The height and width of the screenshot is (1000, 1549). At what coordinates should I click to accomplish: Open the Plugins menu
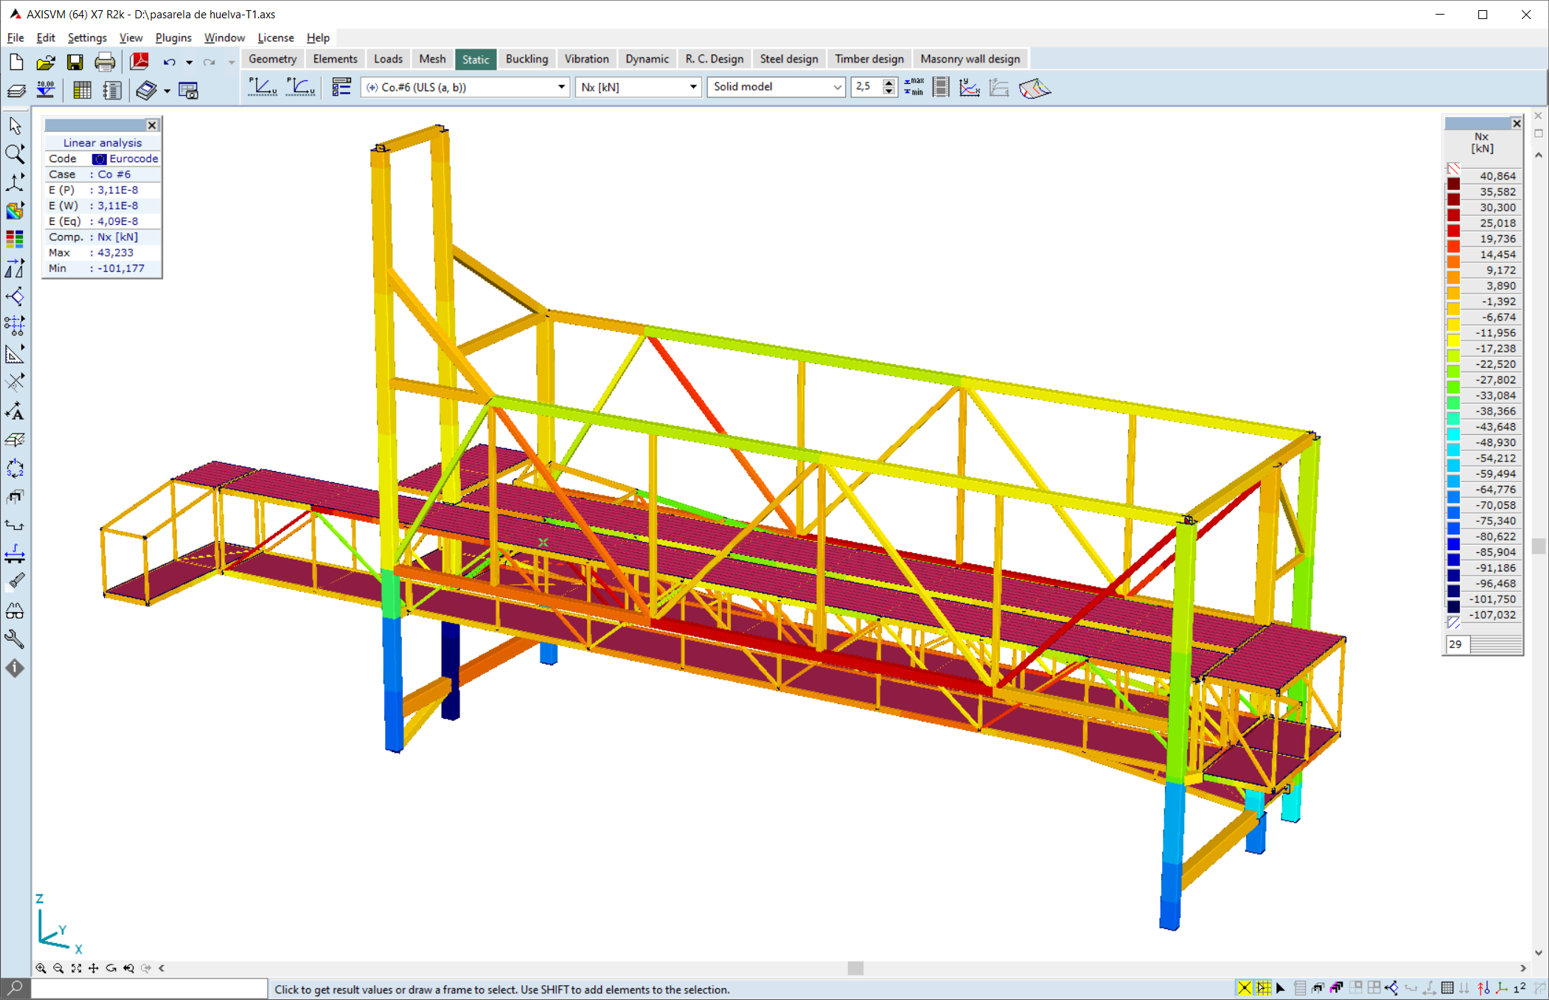click(x=173, y=38)
